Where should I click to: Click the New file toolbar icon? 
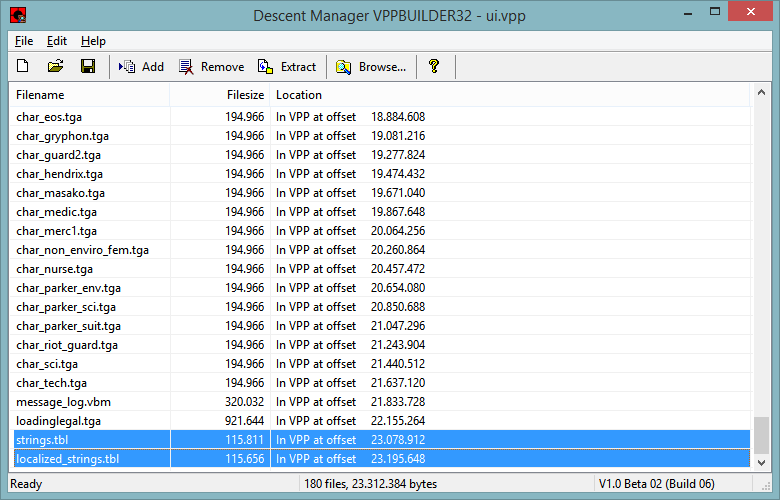[23, 67]
